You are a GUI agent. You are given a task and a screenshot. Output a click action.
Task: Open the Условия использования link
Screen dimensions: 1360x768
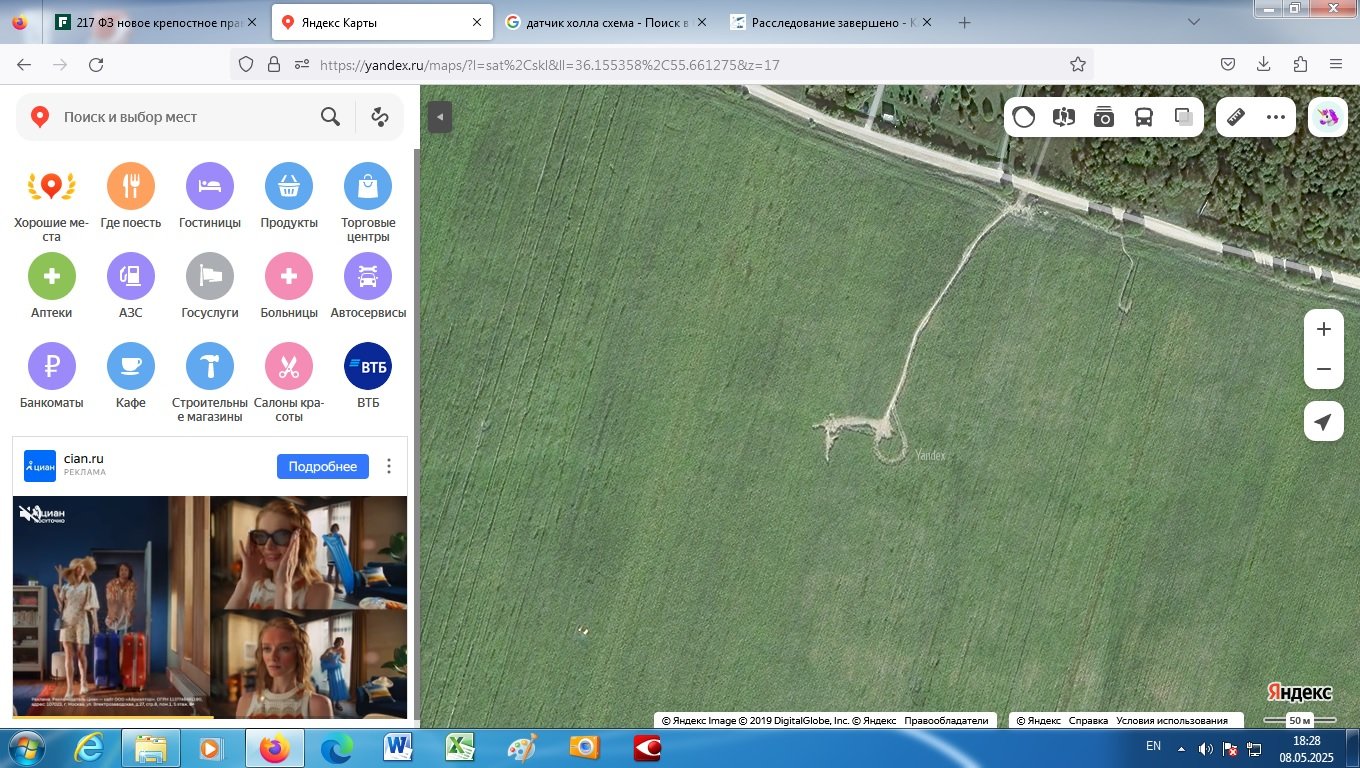(x=1171, y=720)
